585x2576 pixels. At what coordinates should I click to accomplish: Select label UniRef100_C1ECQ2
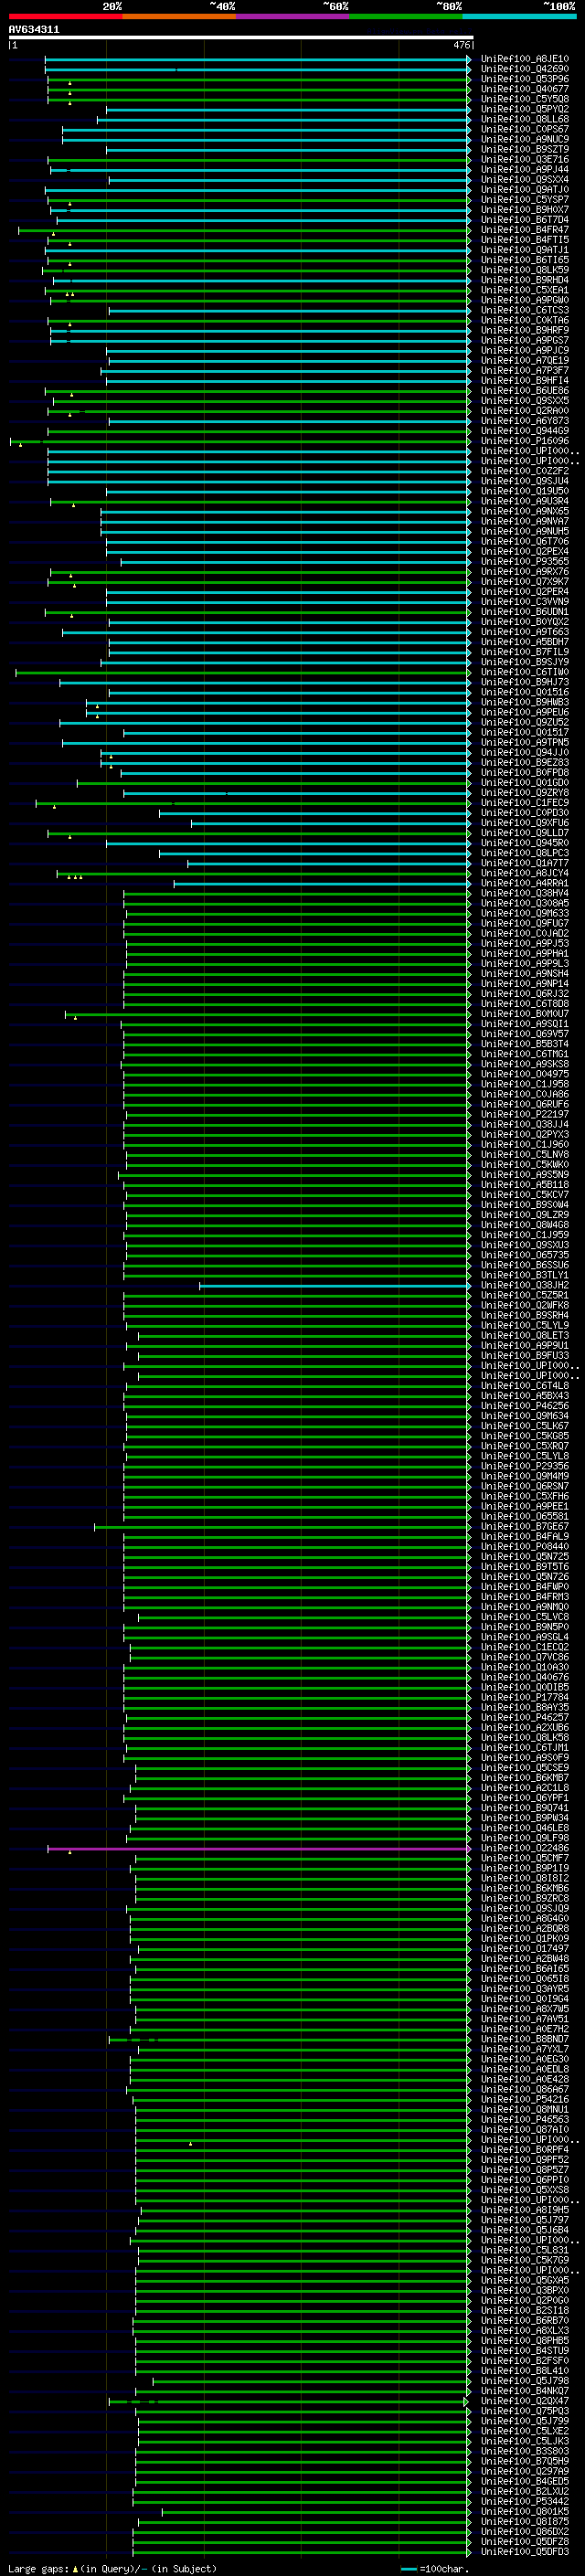pyautogui.click(x=525, y=1648)
